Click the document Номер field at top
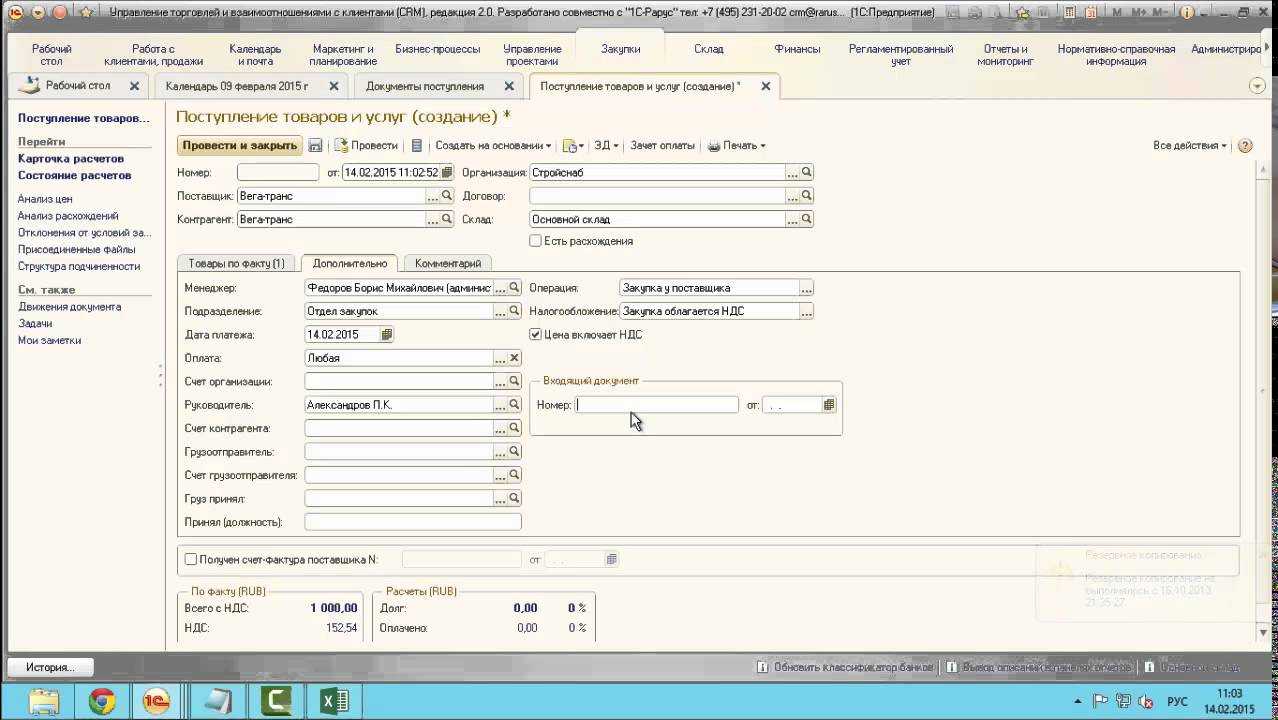 coord(278,173)
